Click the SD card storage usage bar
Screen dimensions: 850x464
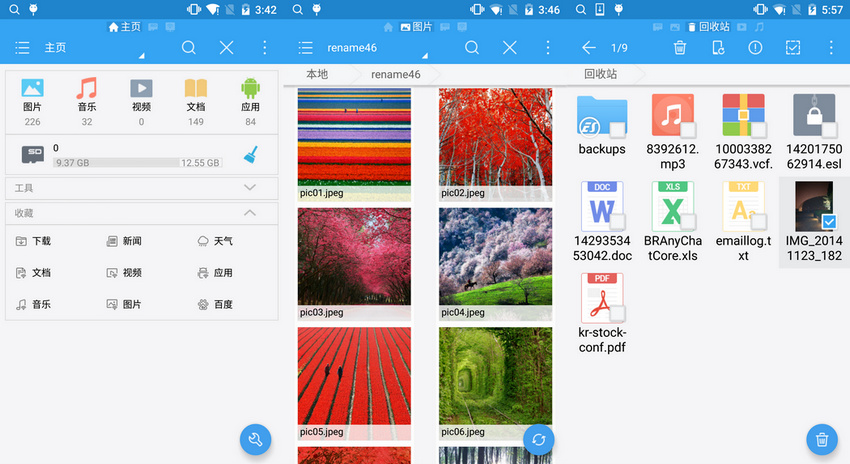point(137,162)
